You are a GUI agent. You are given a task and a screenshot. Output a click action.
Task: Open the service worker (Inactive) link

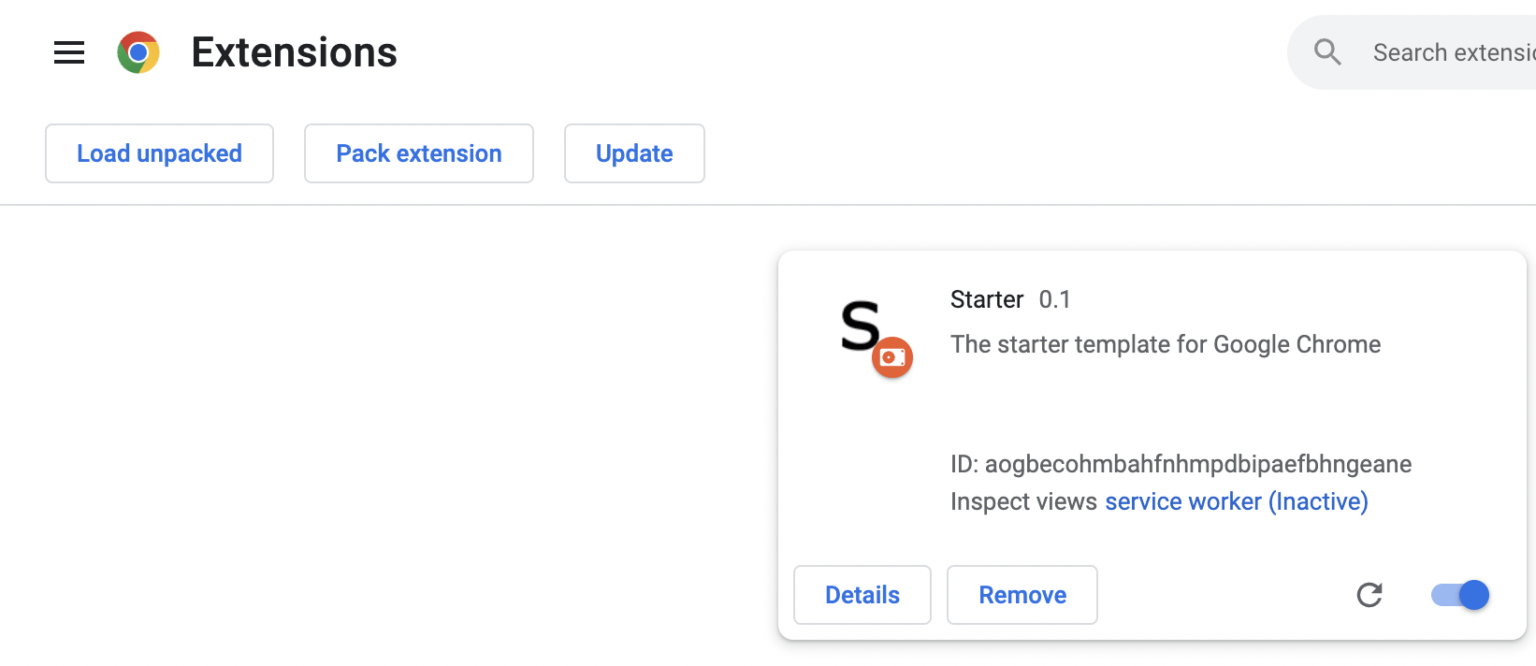pyautogui.click(x=1236, y=501)
